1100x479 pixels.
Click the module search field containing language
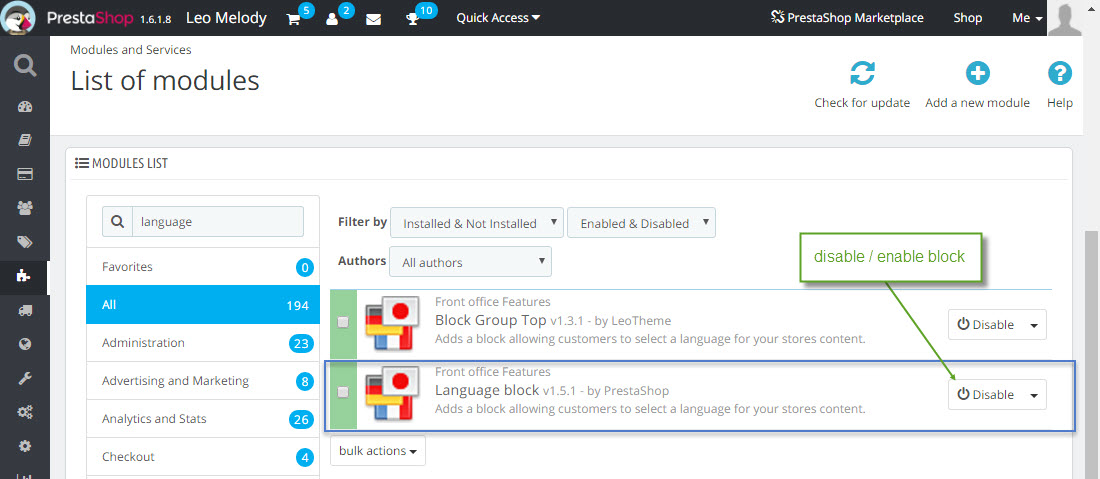coord(217,222)
